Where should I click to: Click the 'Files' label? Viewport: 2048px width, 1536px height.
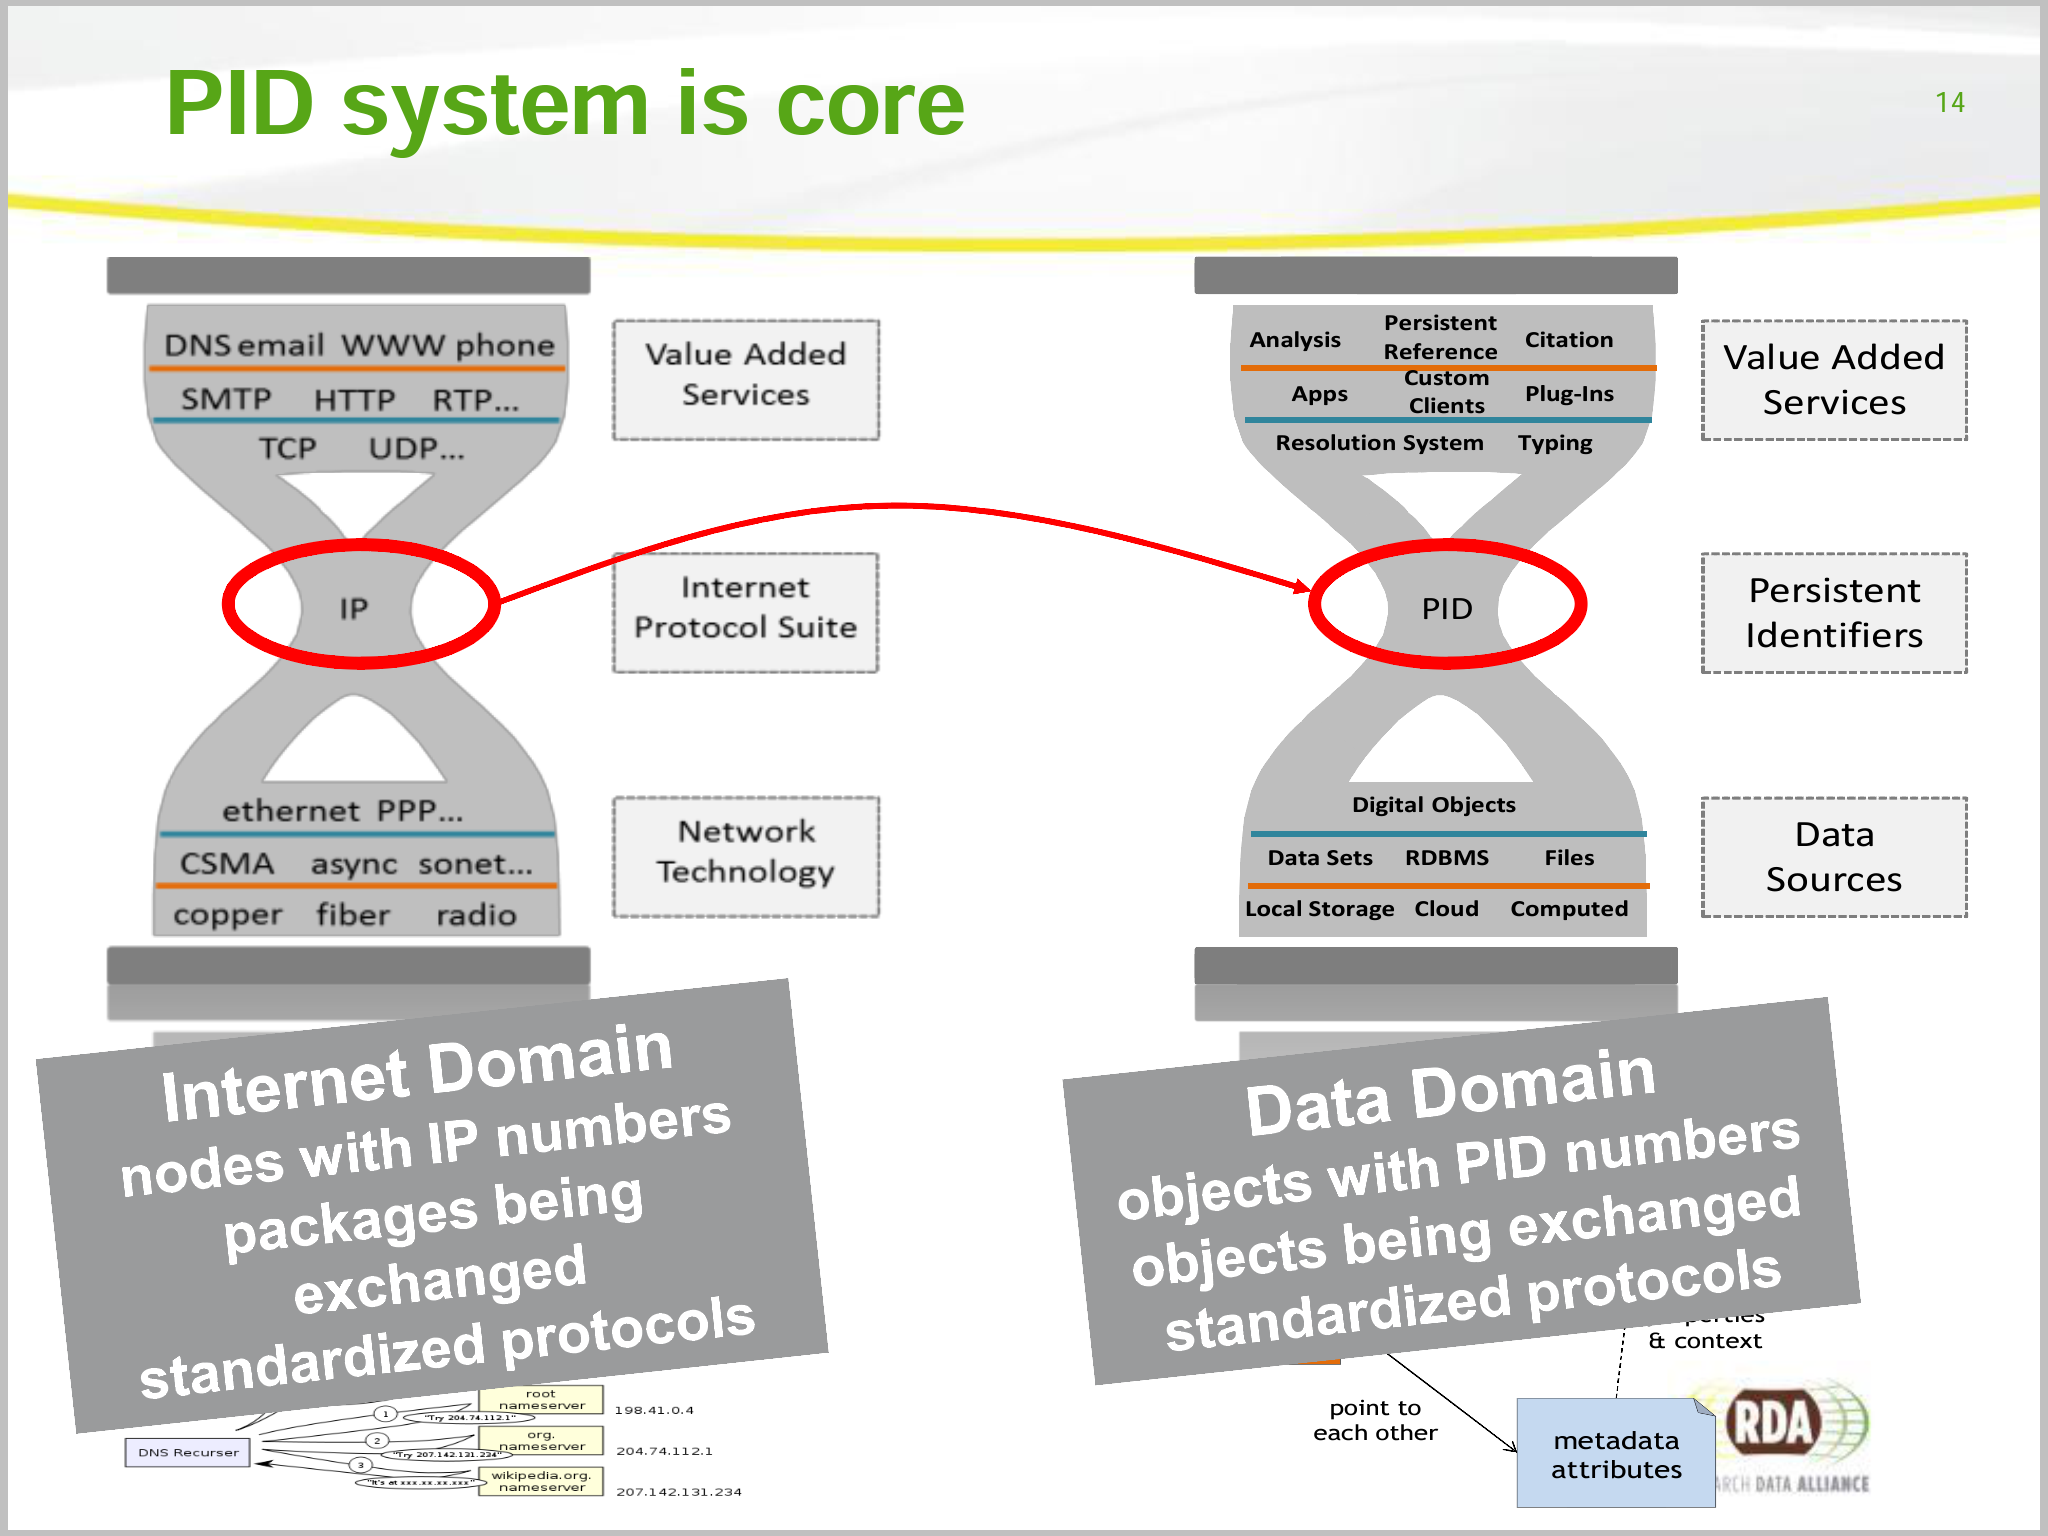(1569, 858)
